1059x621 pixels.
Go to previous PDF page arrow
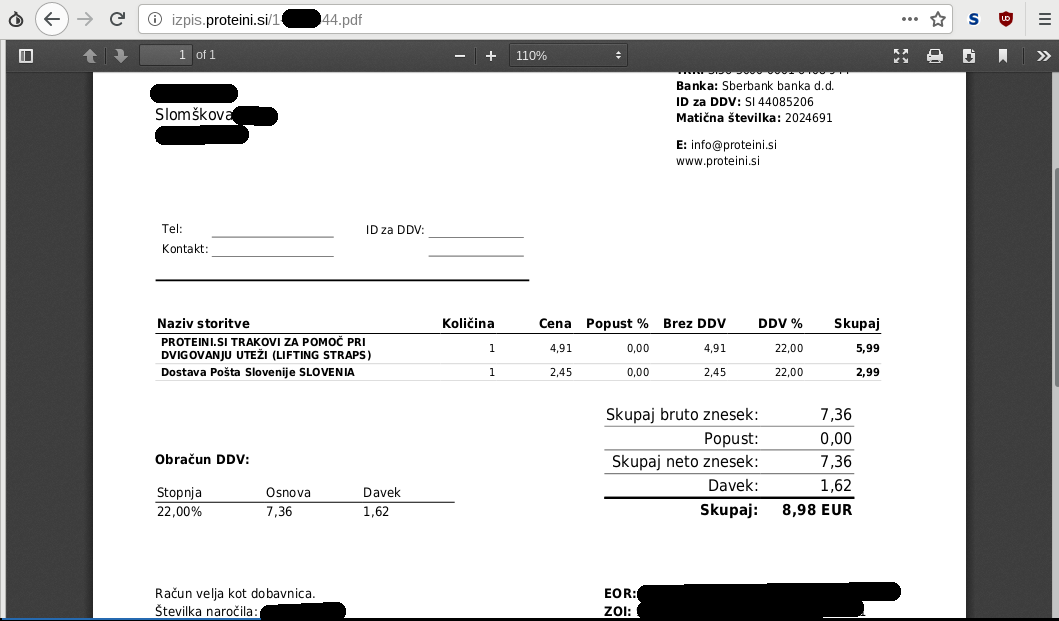pos(90,55)
